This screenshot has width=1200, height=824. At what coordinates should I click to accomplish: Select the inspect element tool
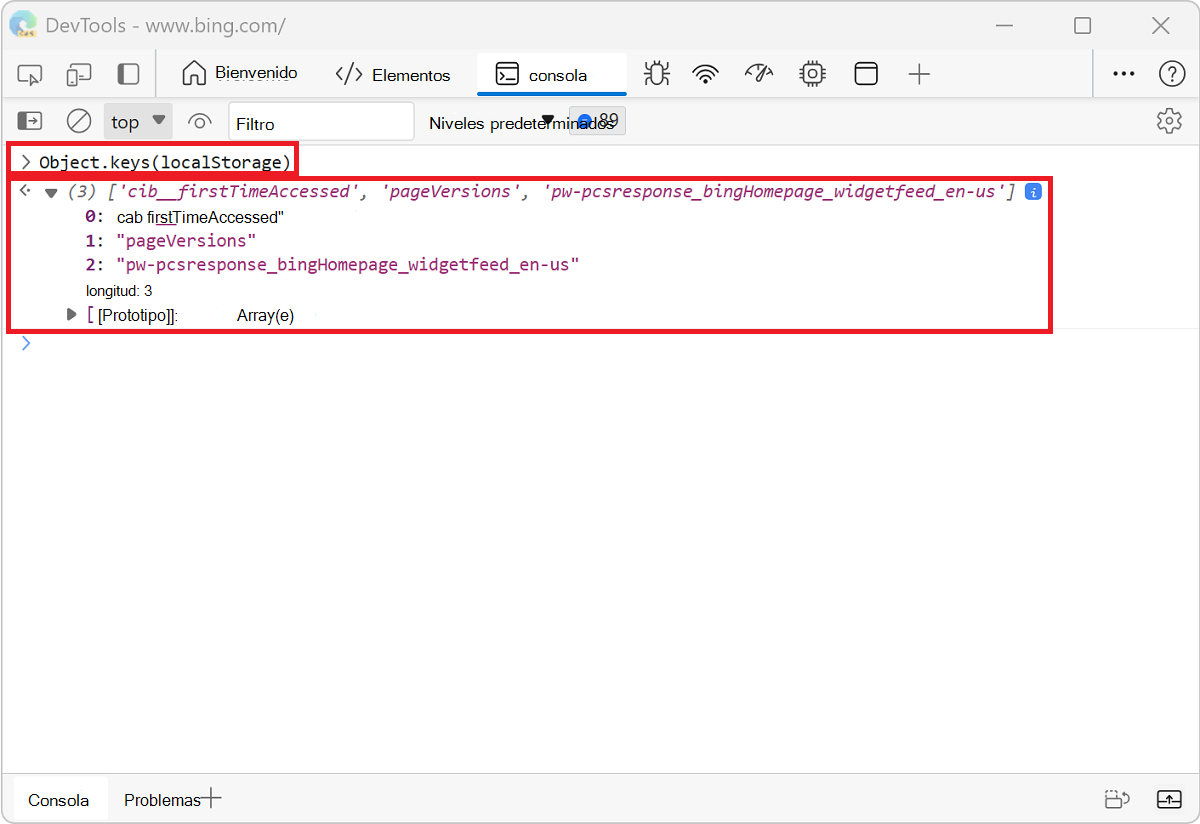click(30, 73)
